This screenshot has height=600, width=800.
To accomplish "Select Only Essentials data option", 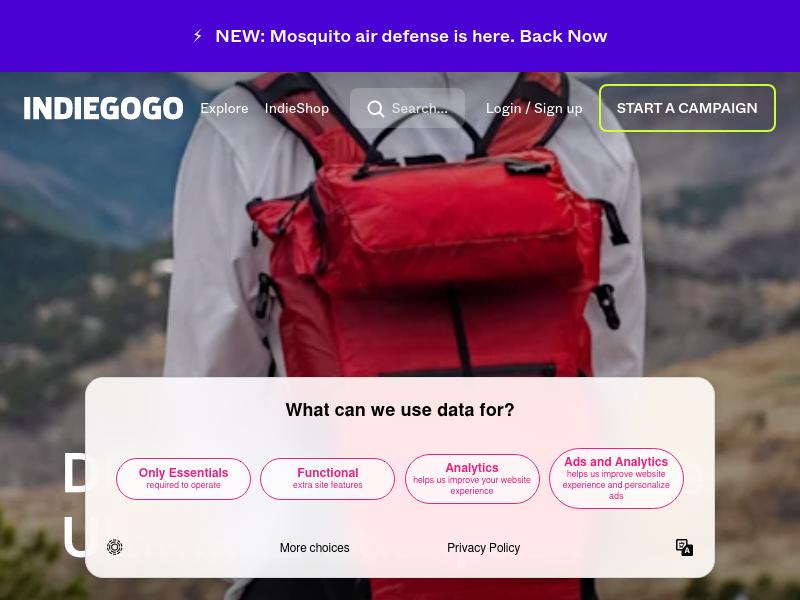I will click(183, 479).
